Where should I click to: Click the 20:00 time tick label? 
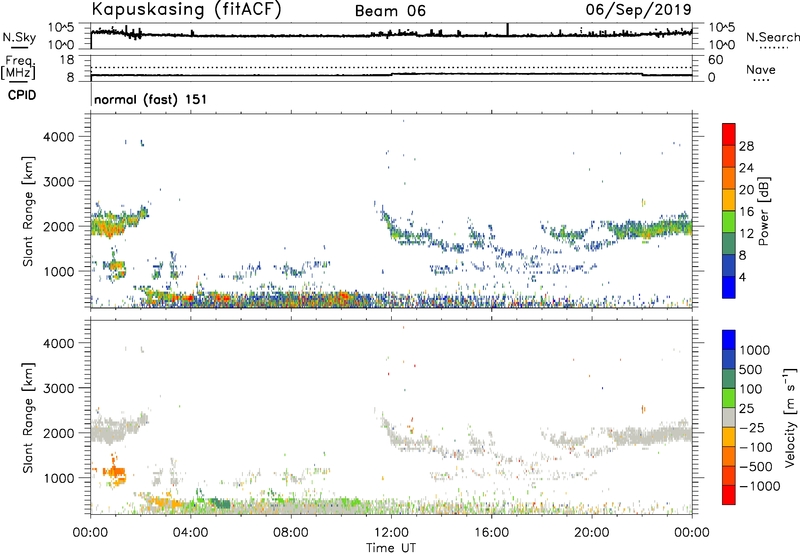[591, 533]
